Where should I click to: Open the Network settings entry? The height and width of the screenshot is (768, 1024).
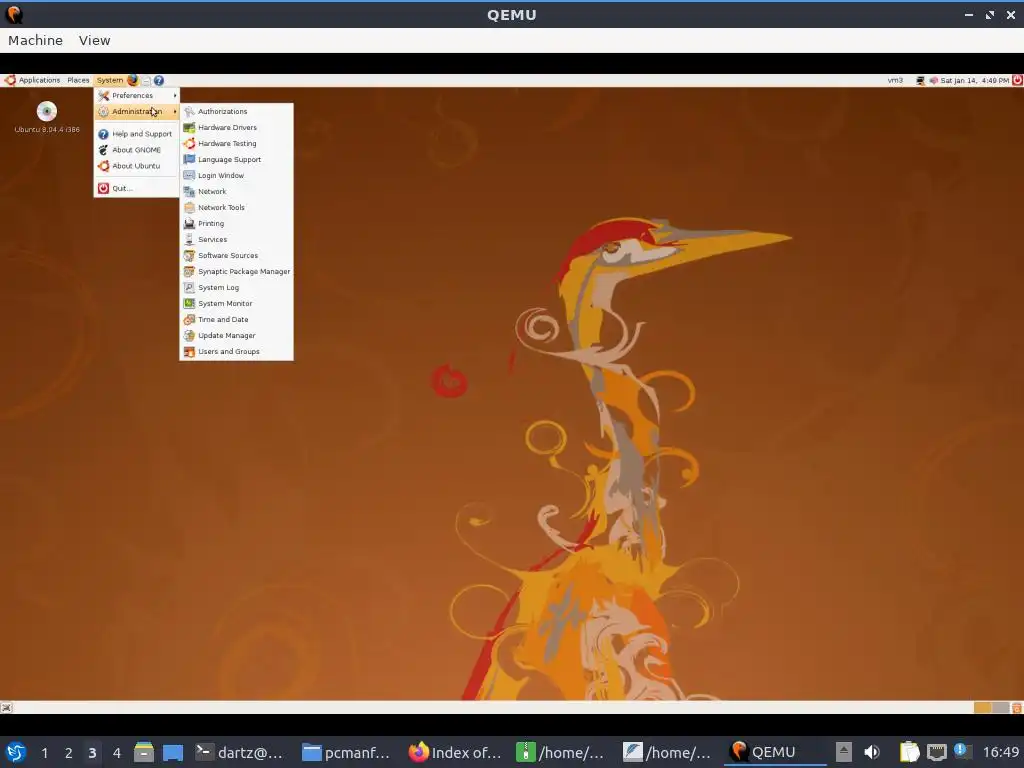click(x=236, y=191)
